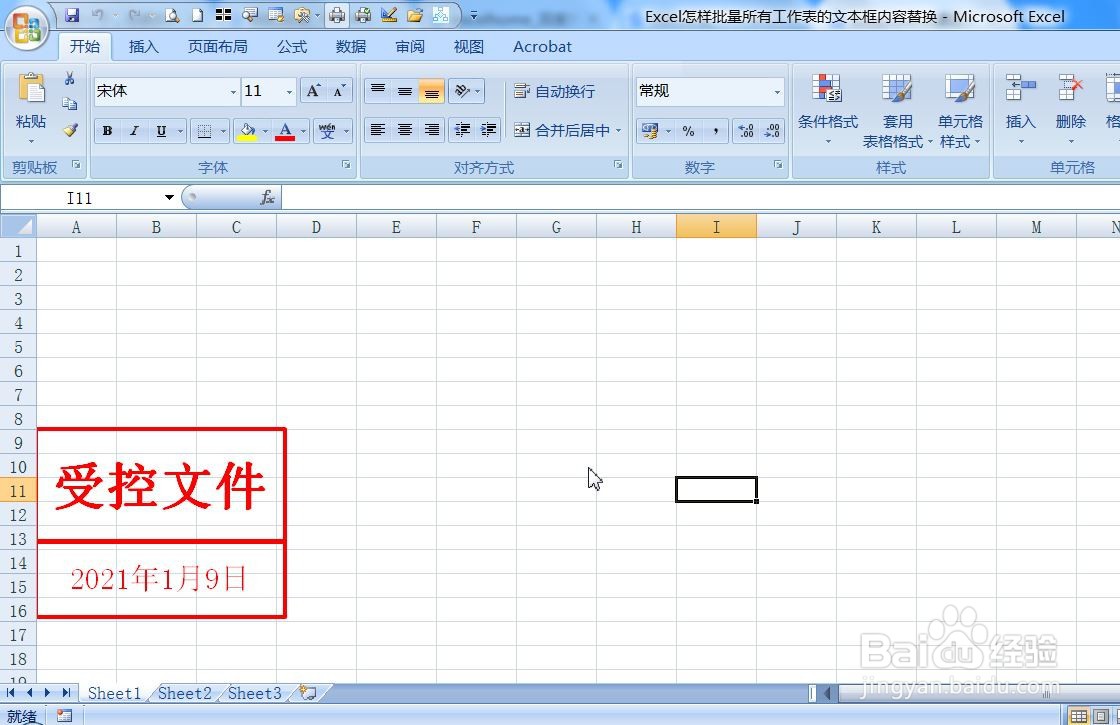Switch to Sheet3 tab
1120x725 pixels.
(x=254, y=693)
